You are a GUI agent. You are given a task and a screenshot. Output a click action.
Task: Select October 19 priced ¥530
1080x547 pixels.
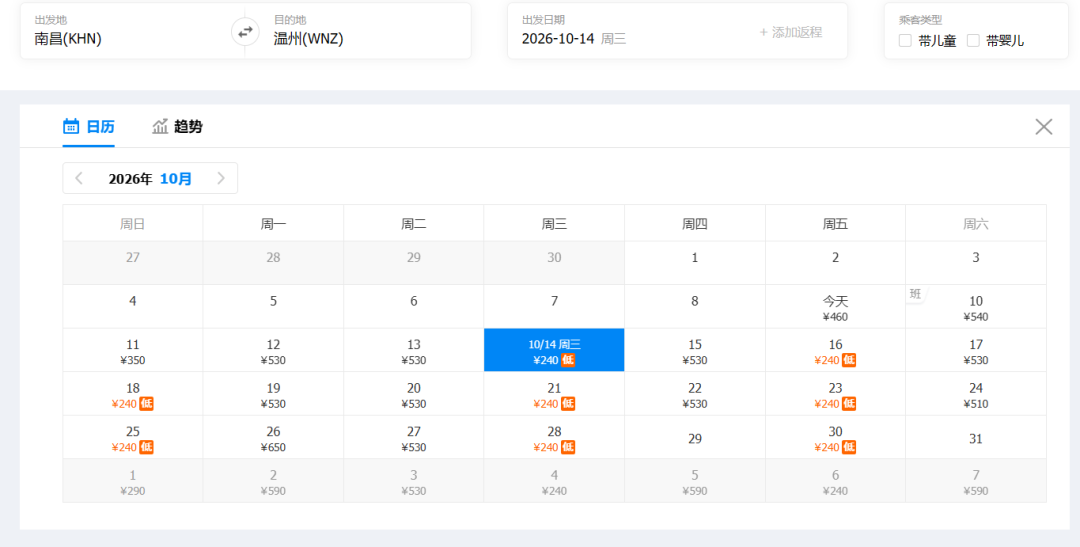click(273, 393)
